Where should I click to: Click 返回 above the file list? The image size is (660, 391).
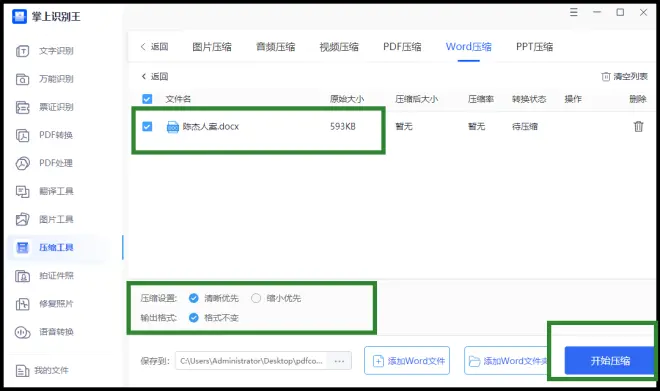154,76
